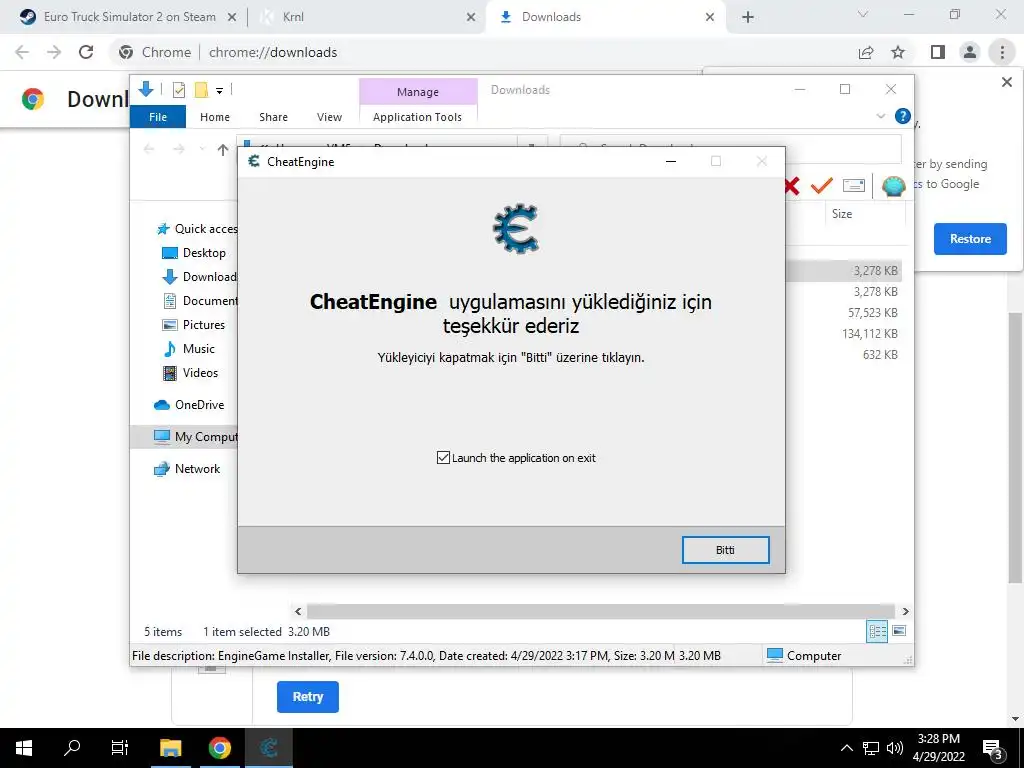Select the file sized 134,112 KB
Viewport: 1024px width, 768px height.
[x=869, y=334]
